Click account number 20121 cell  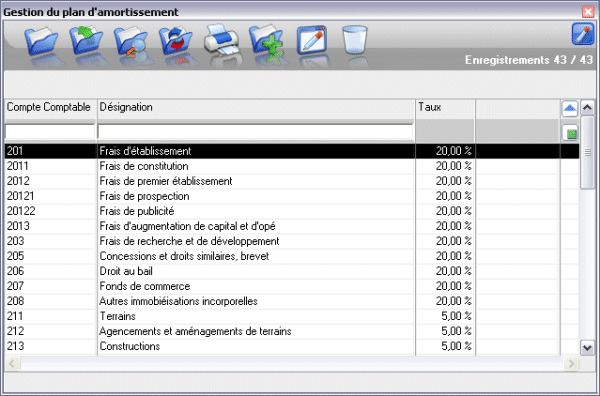pos(51,196)
